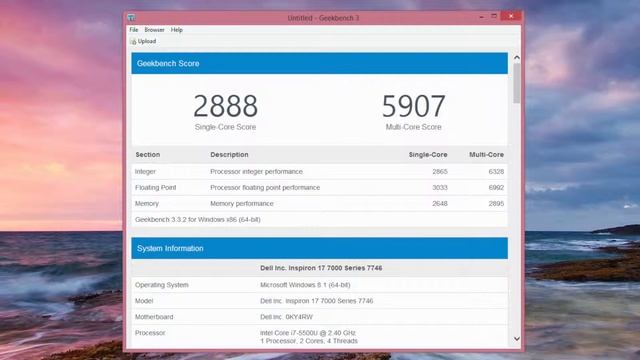Image resolution: width=640 pixels, height=360 pixels.
Task: Click the 'Untitled - Geekbench 3' title bar text
Action: tap(323, 18)
